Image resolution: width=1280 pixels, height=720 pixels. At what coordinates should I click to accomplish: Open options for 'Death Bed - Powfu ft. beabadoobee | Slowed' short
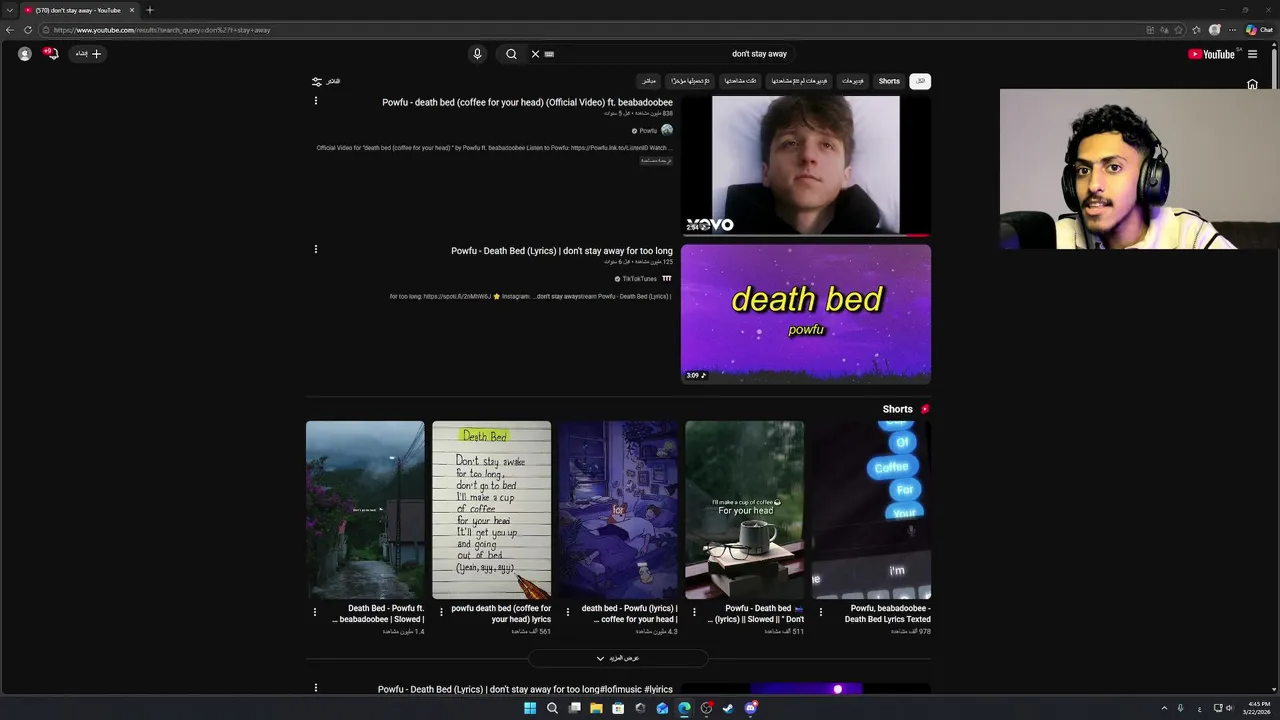point(315,612)
